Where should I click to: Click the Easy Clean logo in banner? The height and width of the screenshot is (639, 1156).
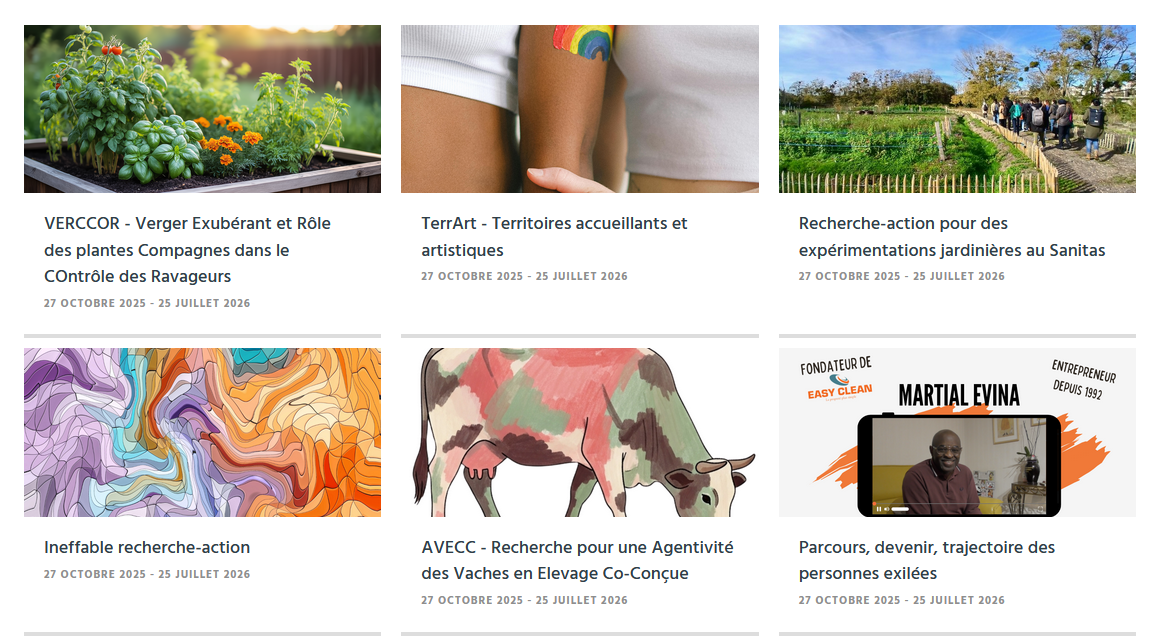(840, 387)
